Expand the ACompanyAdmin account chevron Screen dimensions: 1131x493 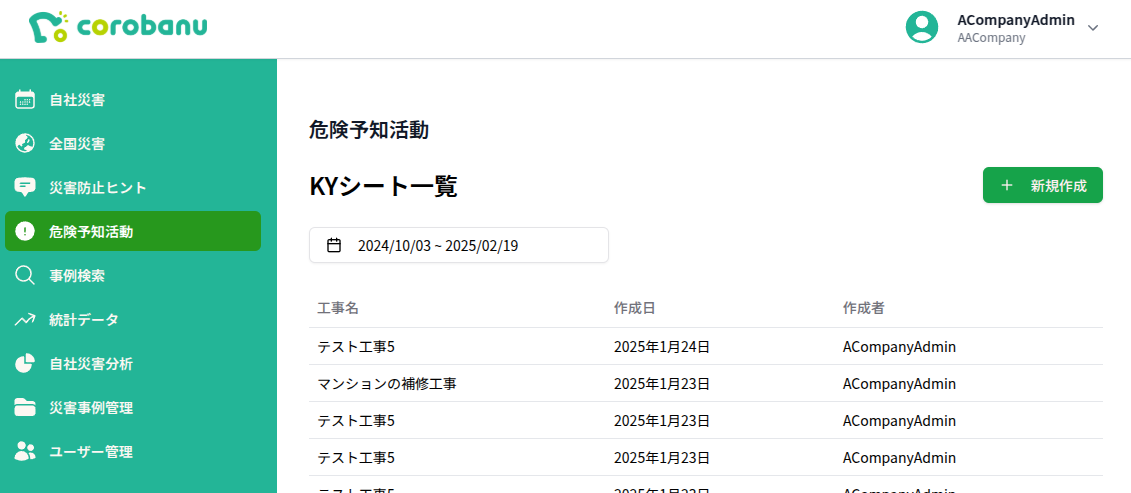click(x=1093, y=28)
